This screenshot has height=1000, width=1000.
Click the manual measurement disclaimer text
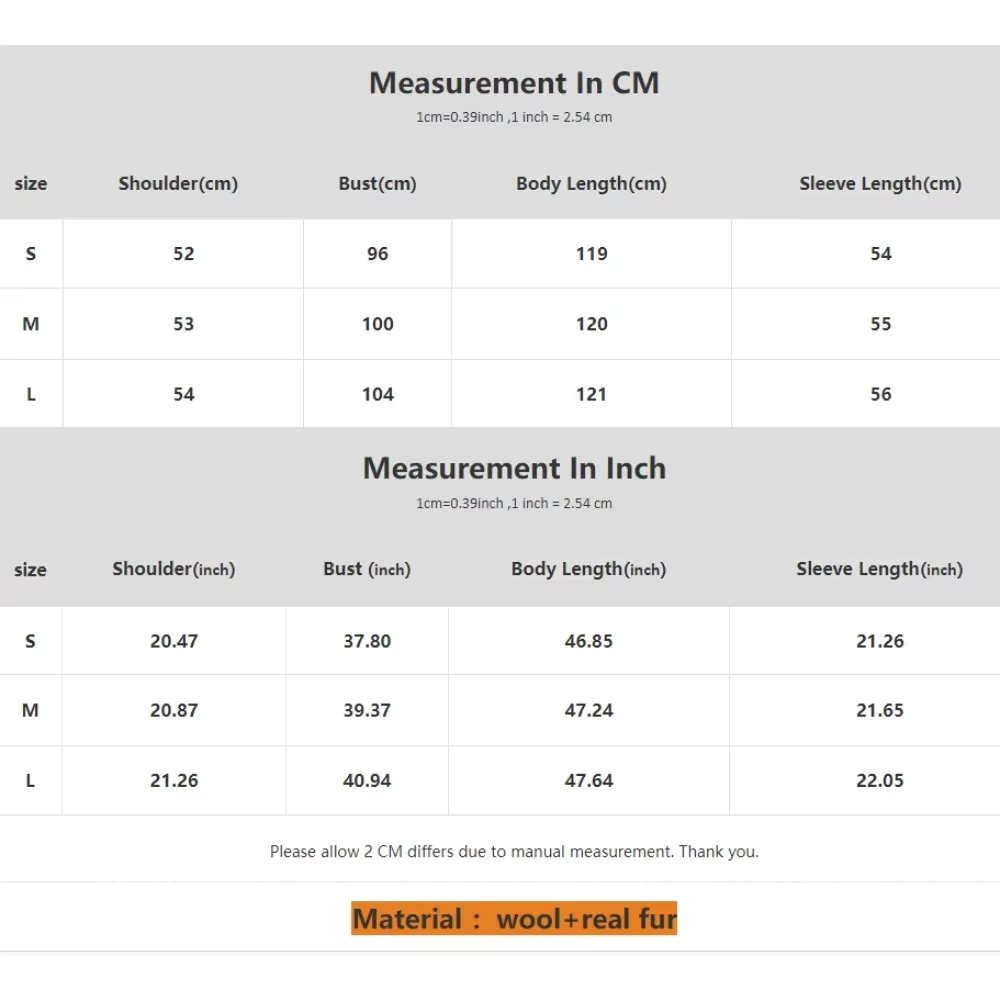point(514,852)
